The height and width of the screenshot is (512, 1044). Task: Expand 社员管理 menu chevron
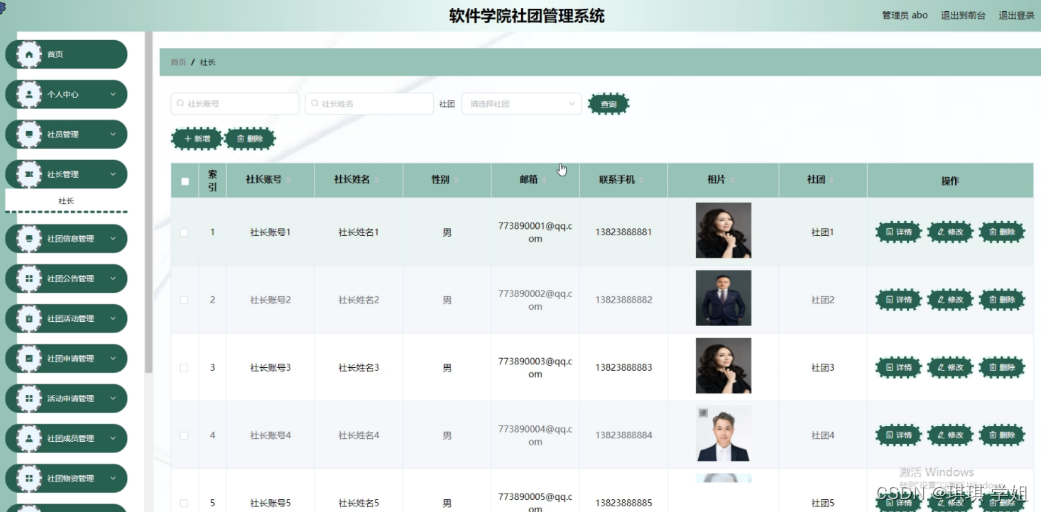[x=113, y=134]
